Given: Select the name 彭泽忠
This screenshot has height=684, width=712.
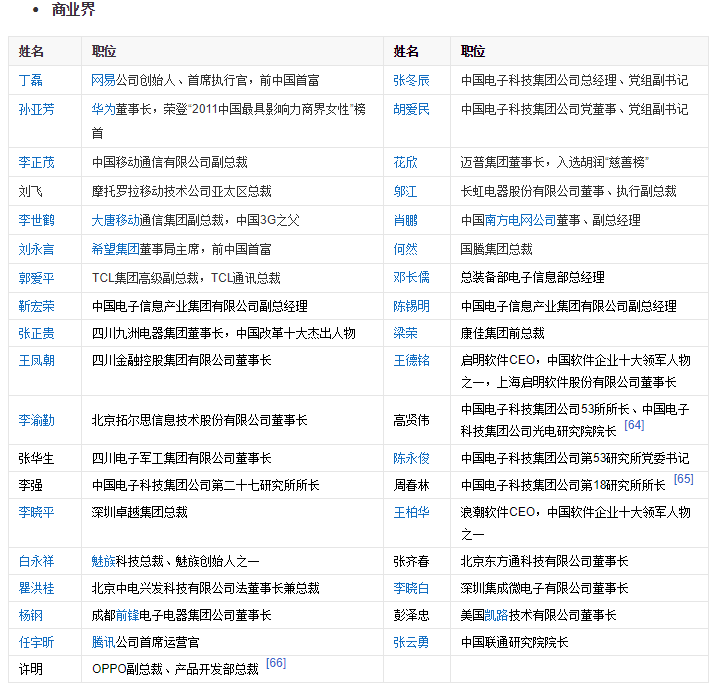Looking at the screenshot, I should click(x=411, y=615).
